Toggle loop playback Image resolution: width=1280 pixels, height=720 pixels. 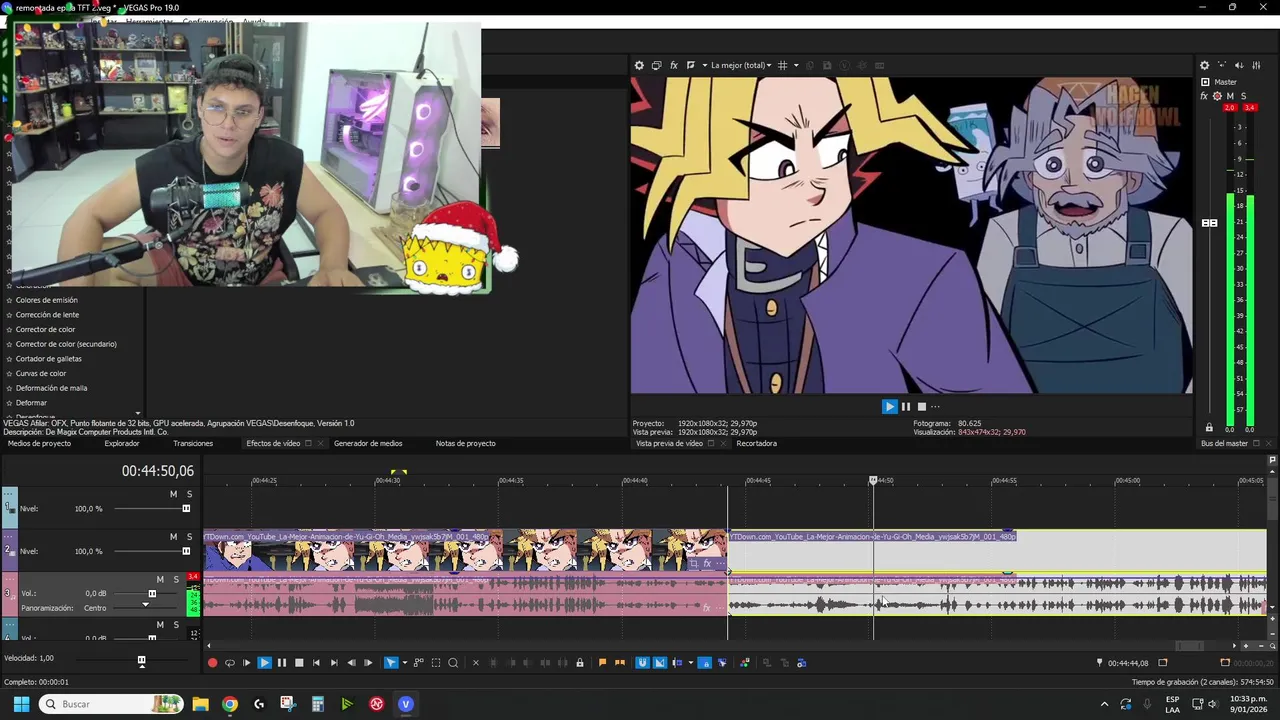[230, 662]
